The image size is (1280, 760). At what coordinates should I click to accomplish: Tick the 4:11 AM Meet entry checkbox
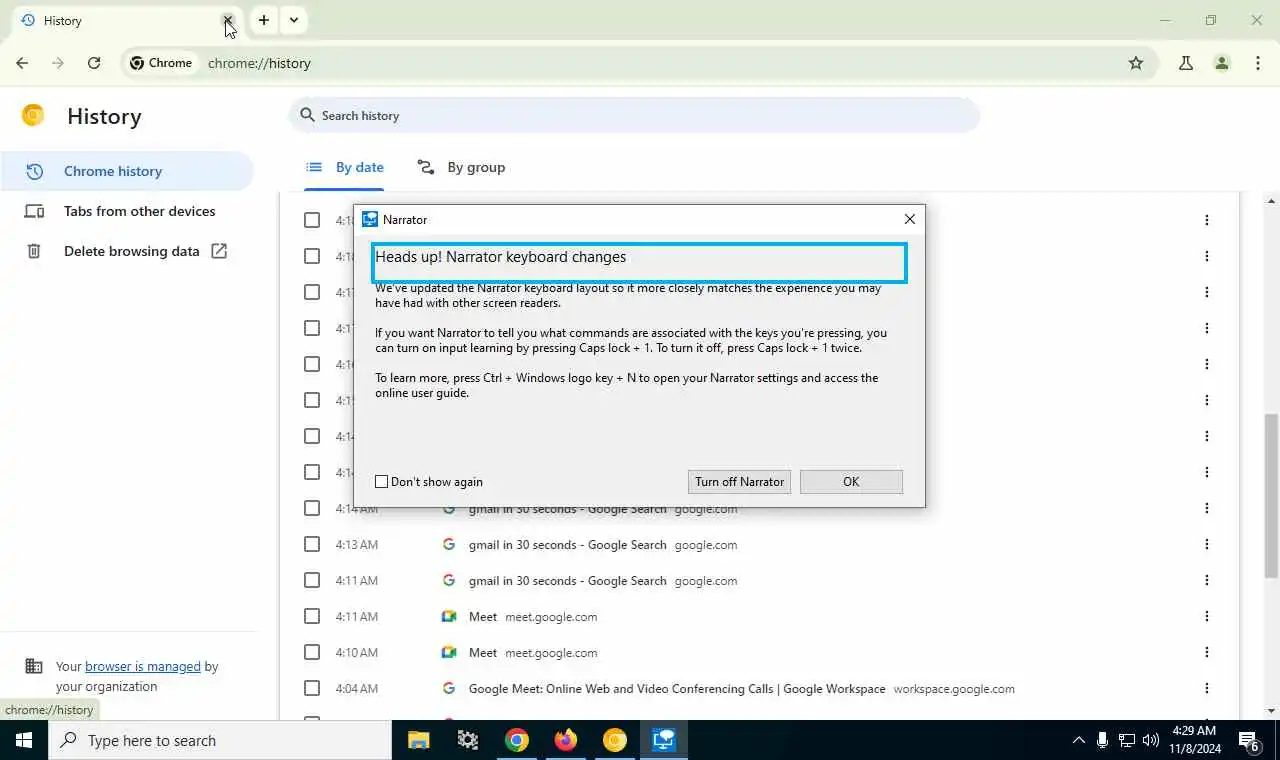[312, 616]
